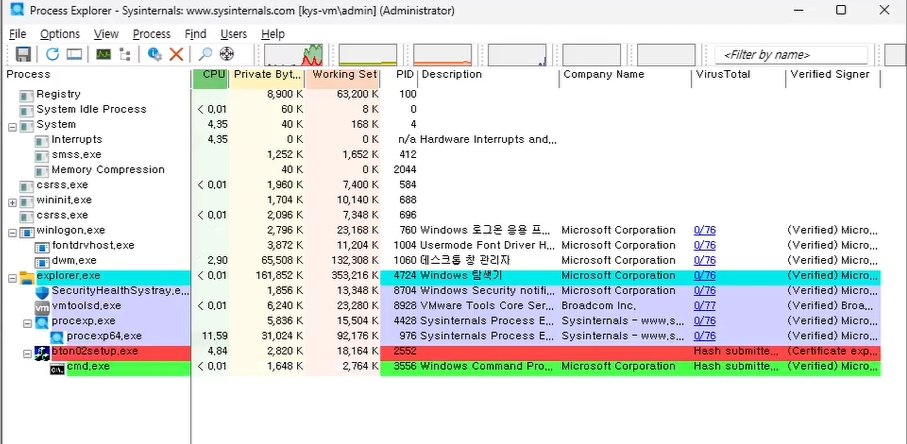Sort by the Company Name column header
The height and width of the screenshot is (444, 907).
(625, 75)
